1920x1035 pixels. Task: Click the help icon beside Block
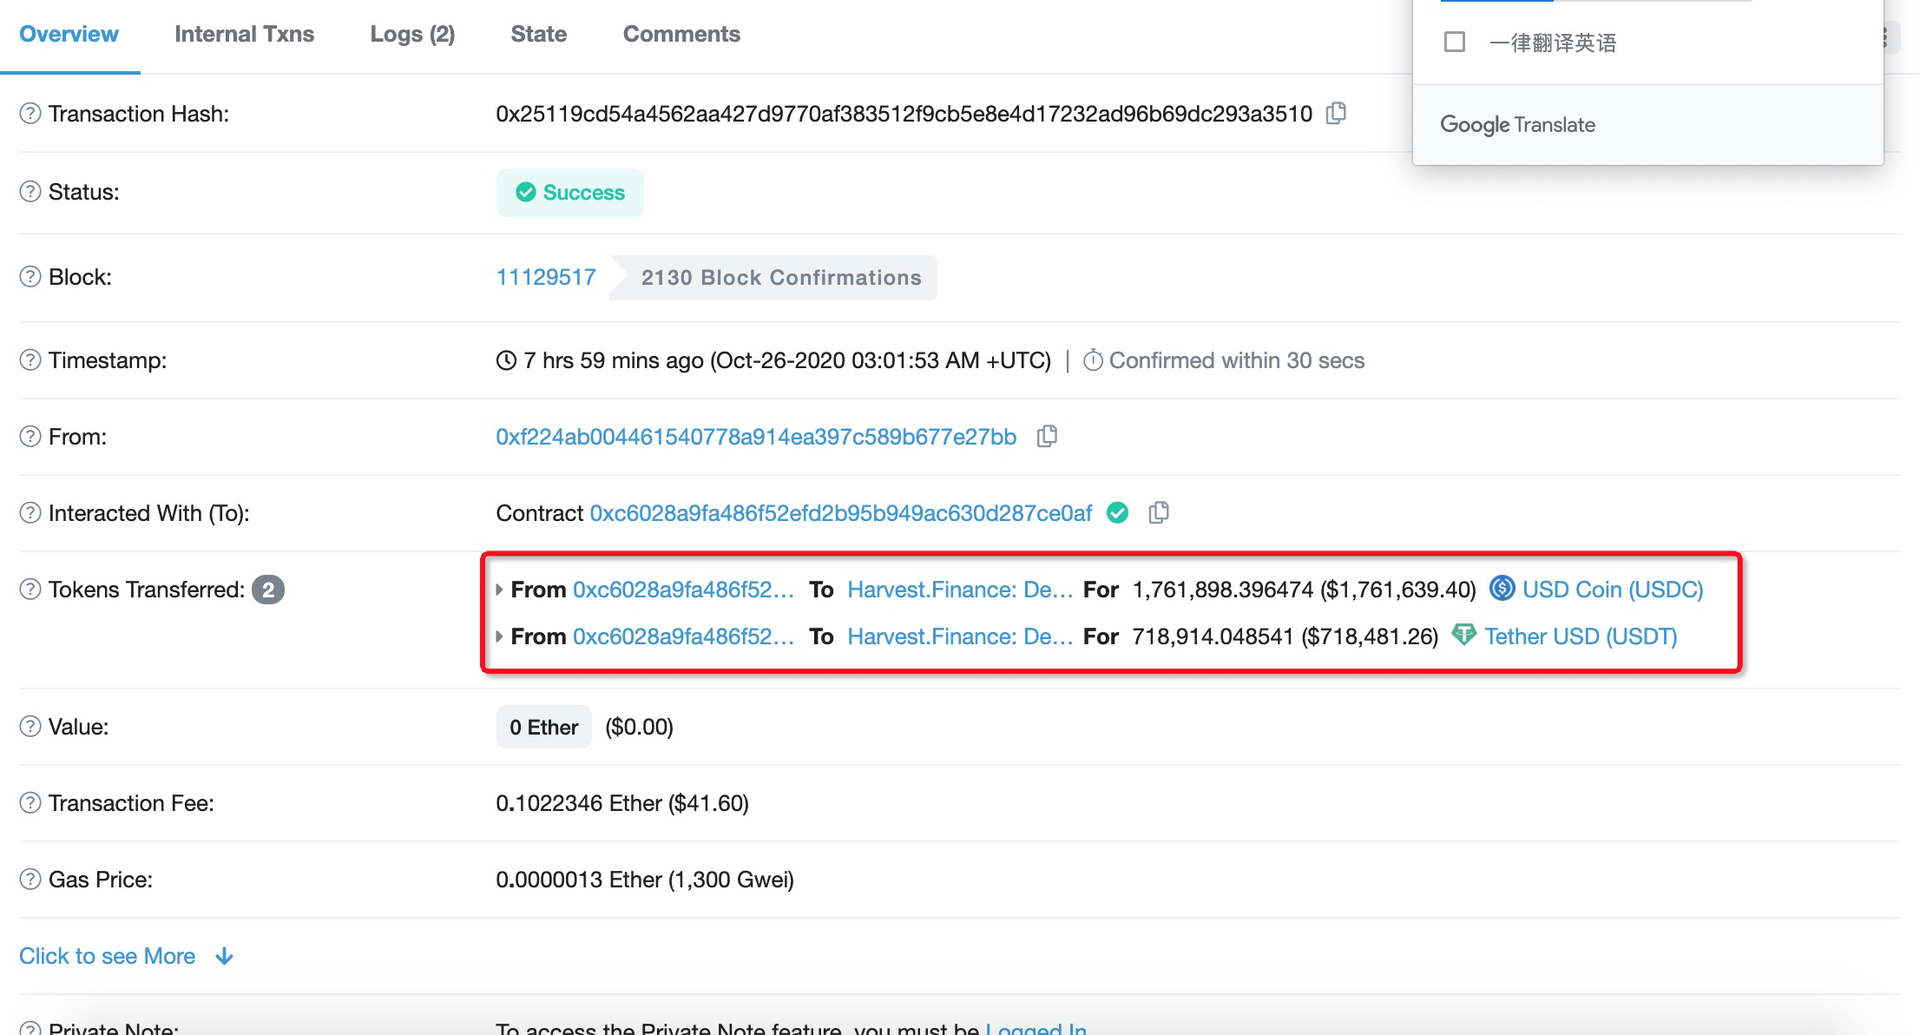click(30, 277)
